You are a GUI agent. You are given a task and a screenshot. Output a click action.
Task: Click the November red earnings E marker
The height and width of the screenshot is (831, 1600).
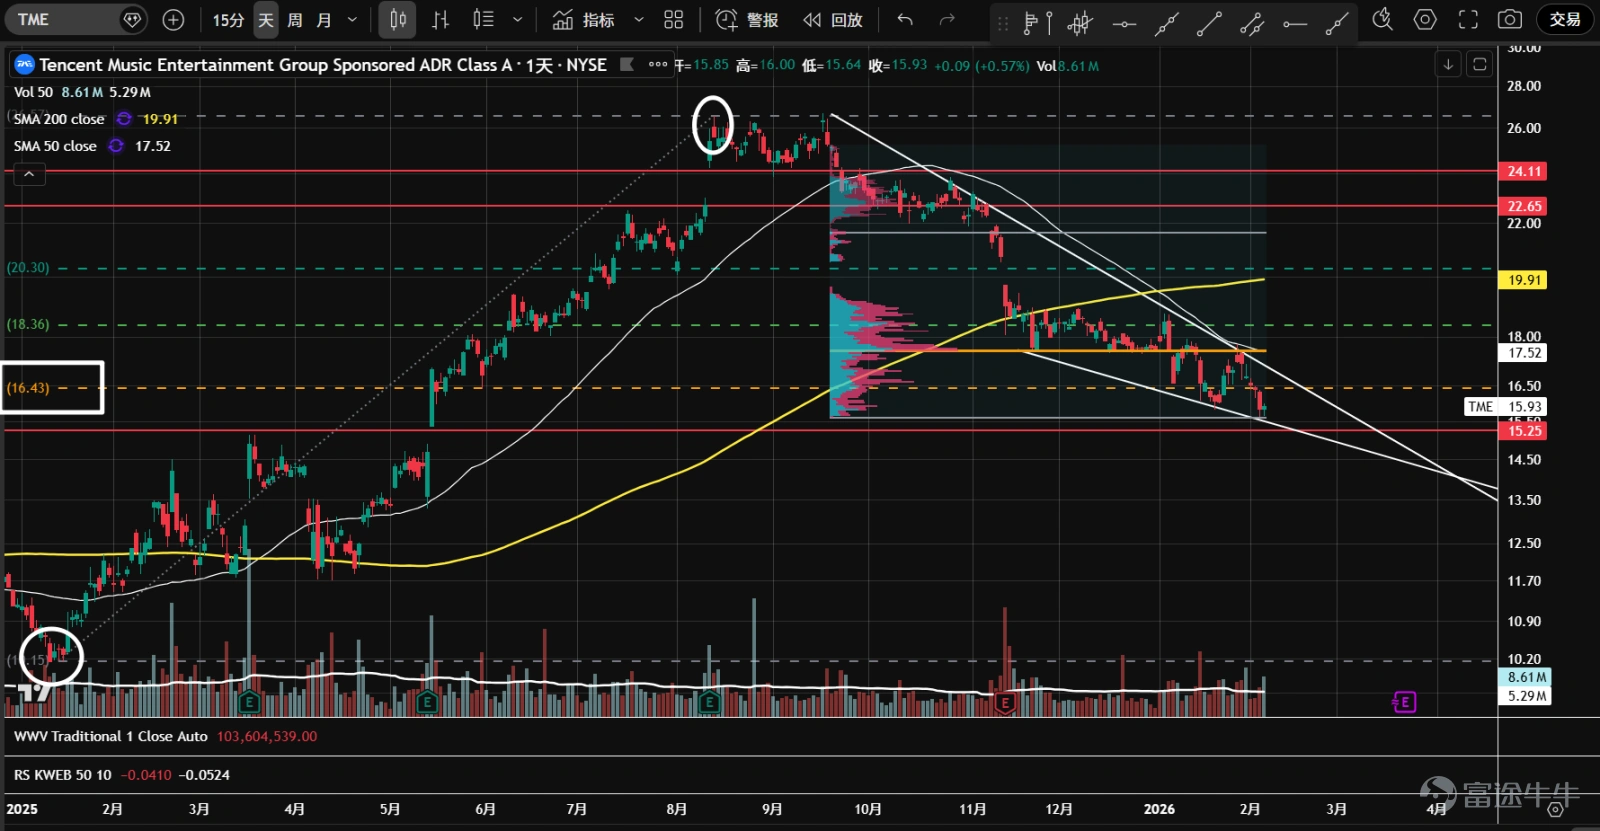tap(1005, 703)
